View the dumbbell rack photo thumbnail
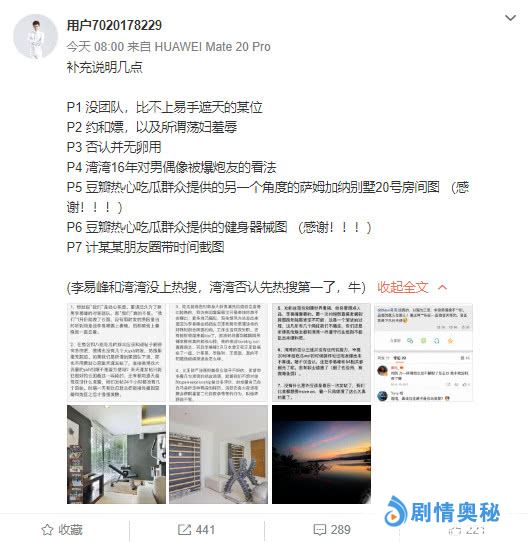The width and height of the screenshot is (528, 542). [x=219, y=455]
